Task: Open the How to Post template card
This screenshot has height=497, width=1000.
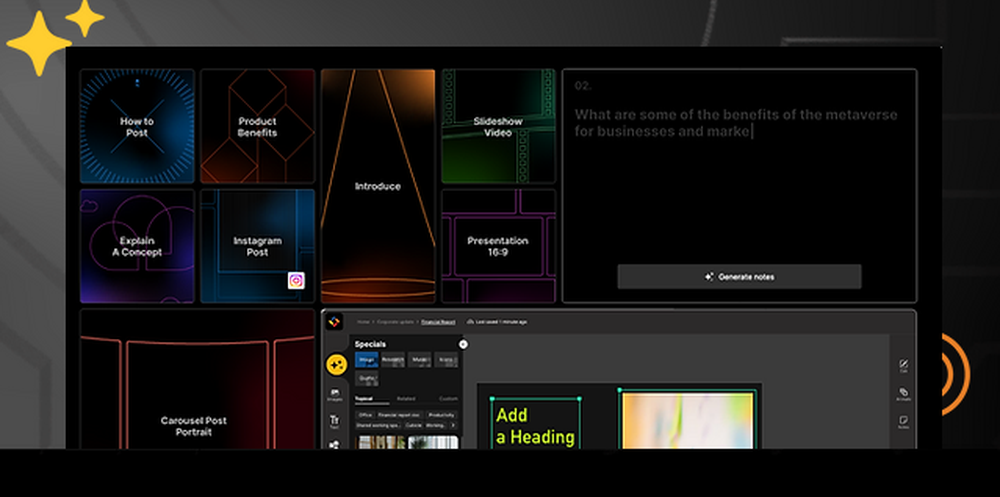Action: (137, 126)
